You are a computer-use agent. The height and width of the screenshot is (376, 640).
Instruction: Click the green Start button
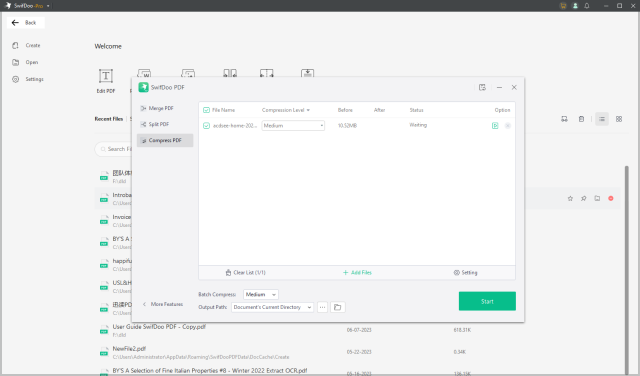click(x=487, y=301)
